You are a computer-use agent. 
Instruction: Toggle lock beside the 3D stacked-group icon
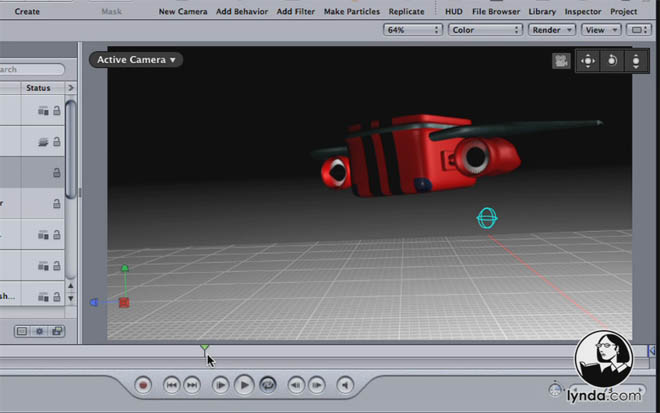point(56,142)
